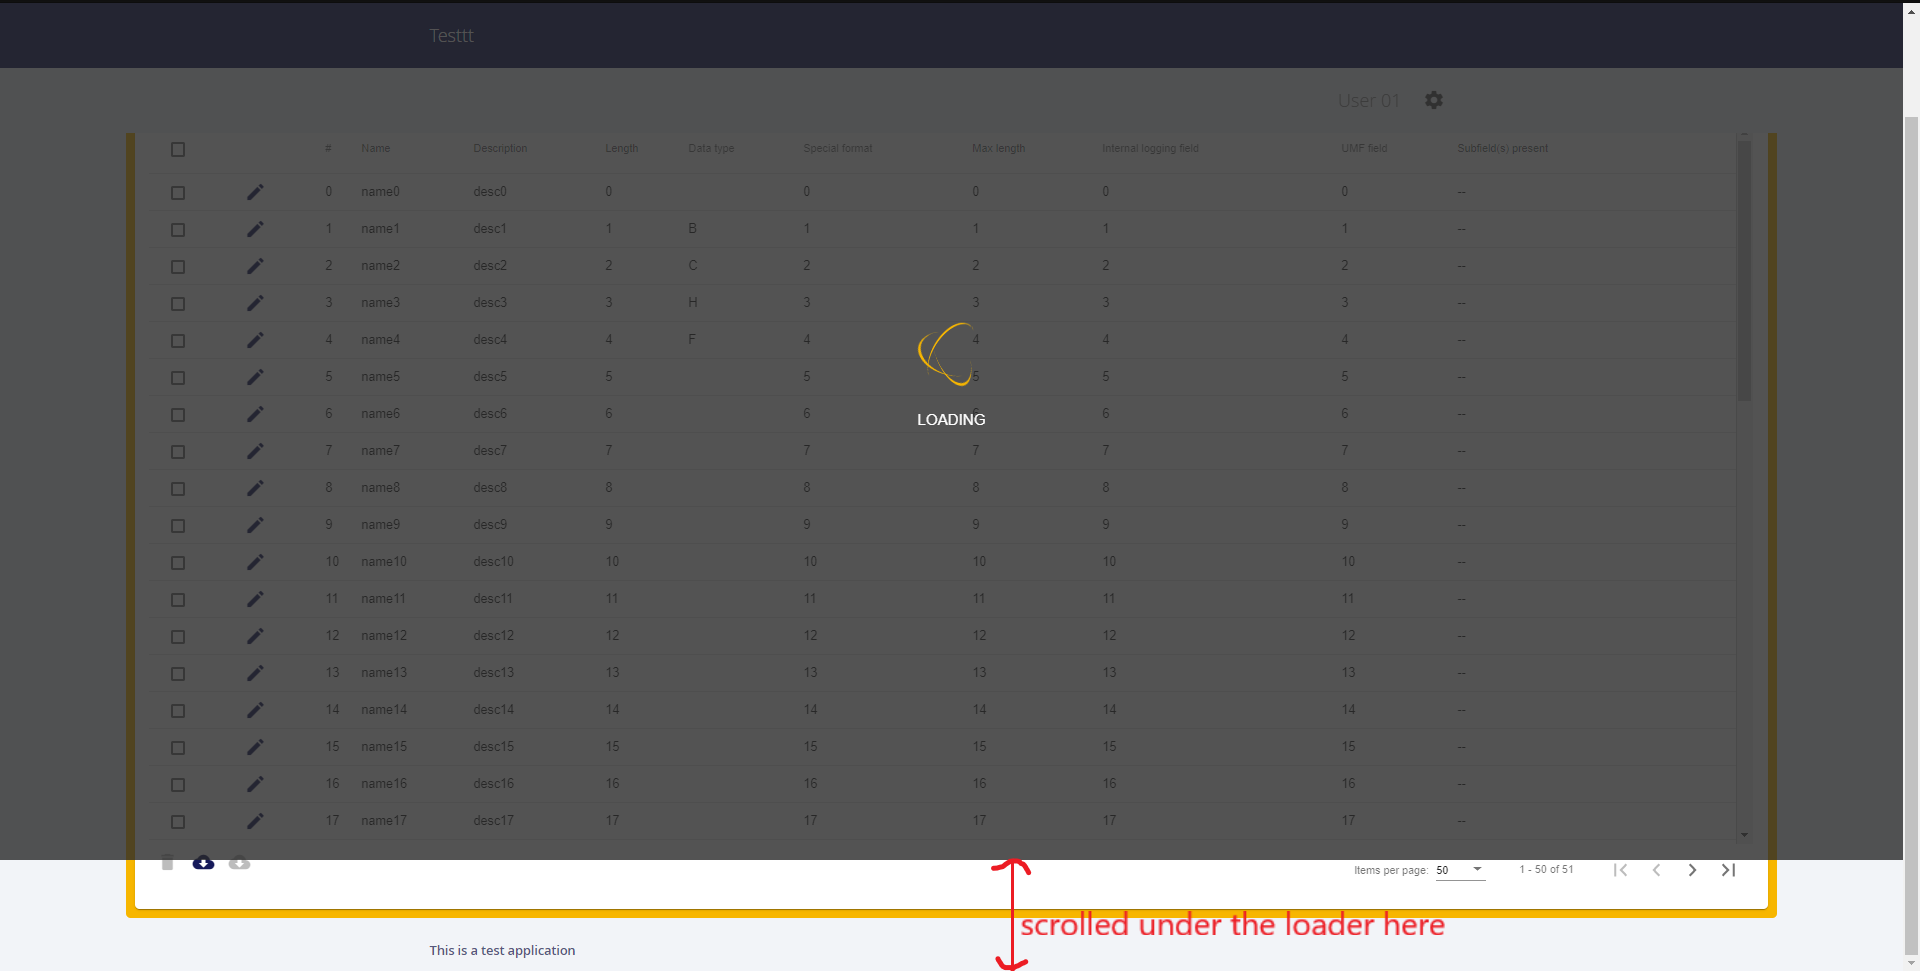Open the Items per page dropdown
The image size is (1920, 971).
(1460, 870)
